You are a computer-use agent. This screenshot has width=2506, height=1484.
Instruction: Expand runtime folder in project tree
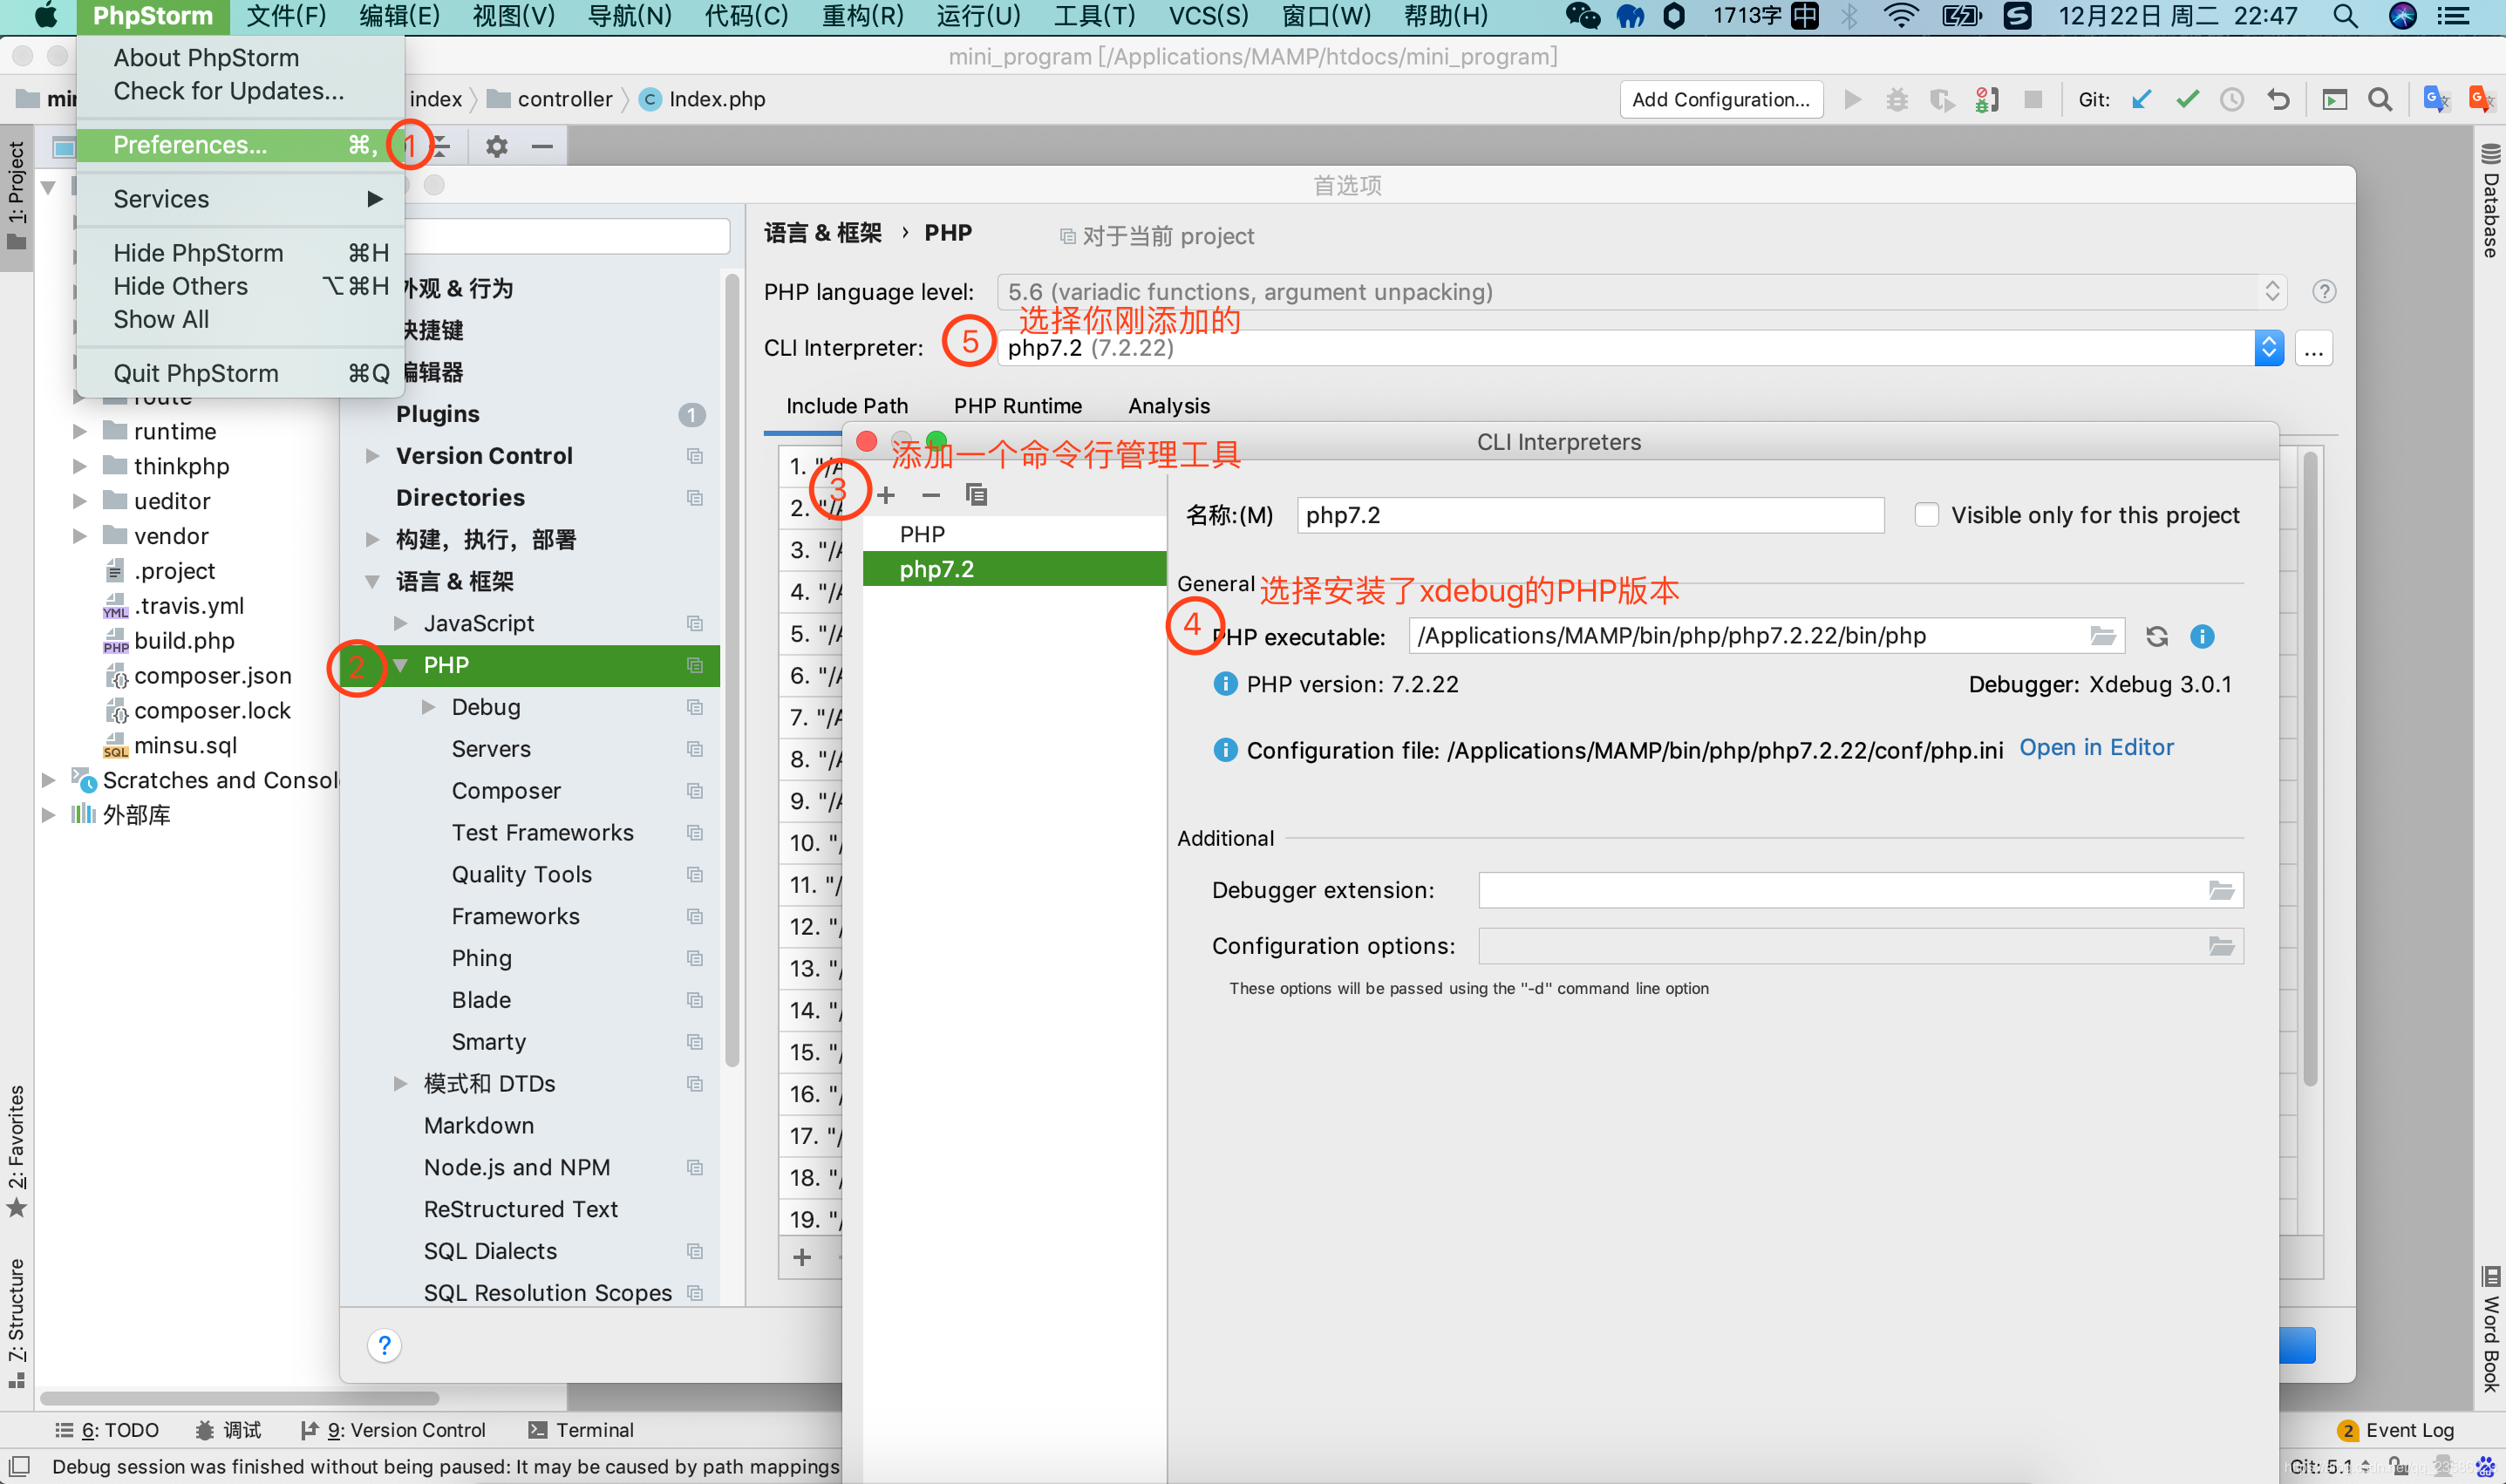79,432
